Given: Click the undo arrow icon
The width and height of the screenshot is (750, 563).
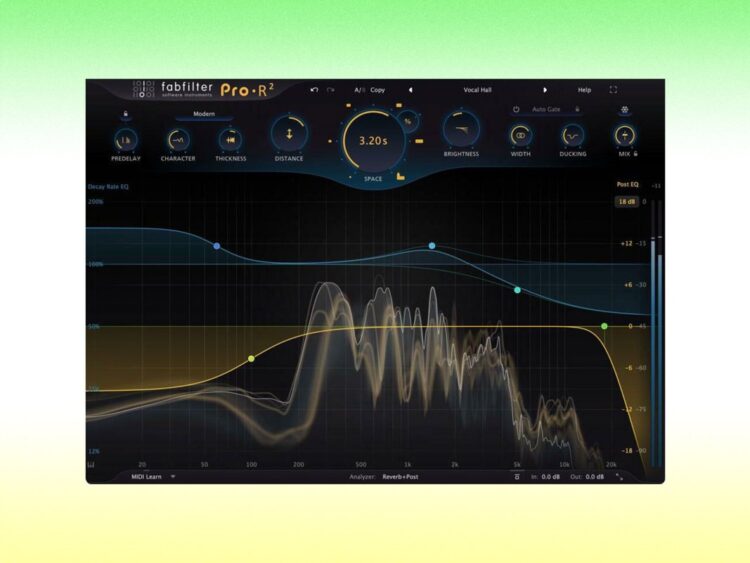Looking at the screenshot, I should [314, 90].
